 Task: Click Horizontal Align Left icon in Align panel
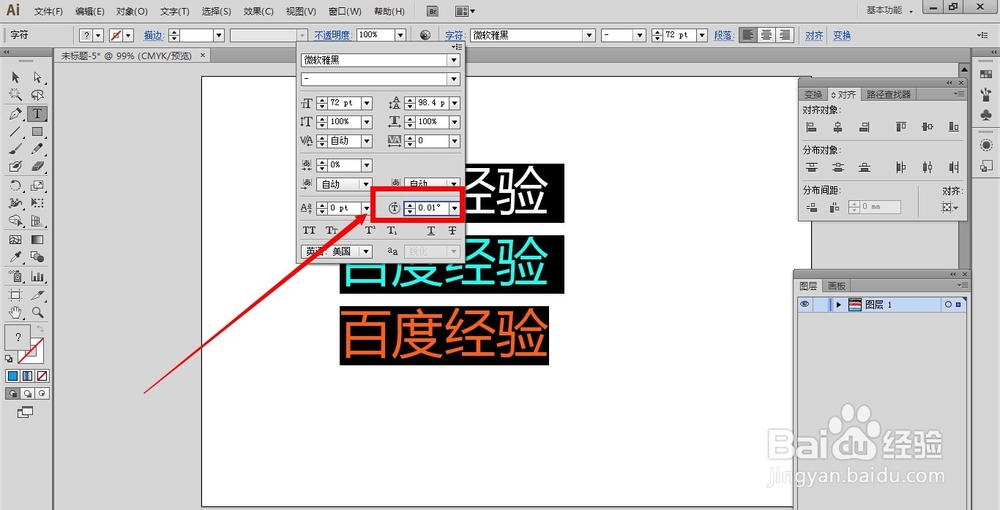tap(811, 127)
